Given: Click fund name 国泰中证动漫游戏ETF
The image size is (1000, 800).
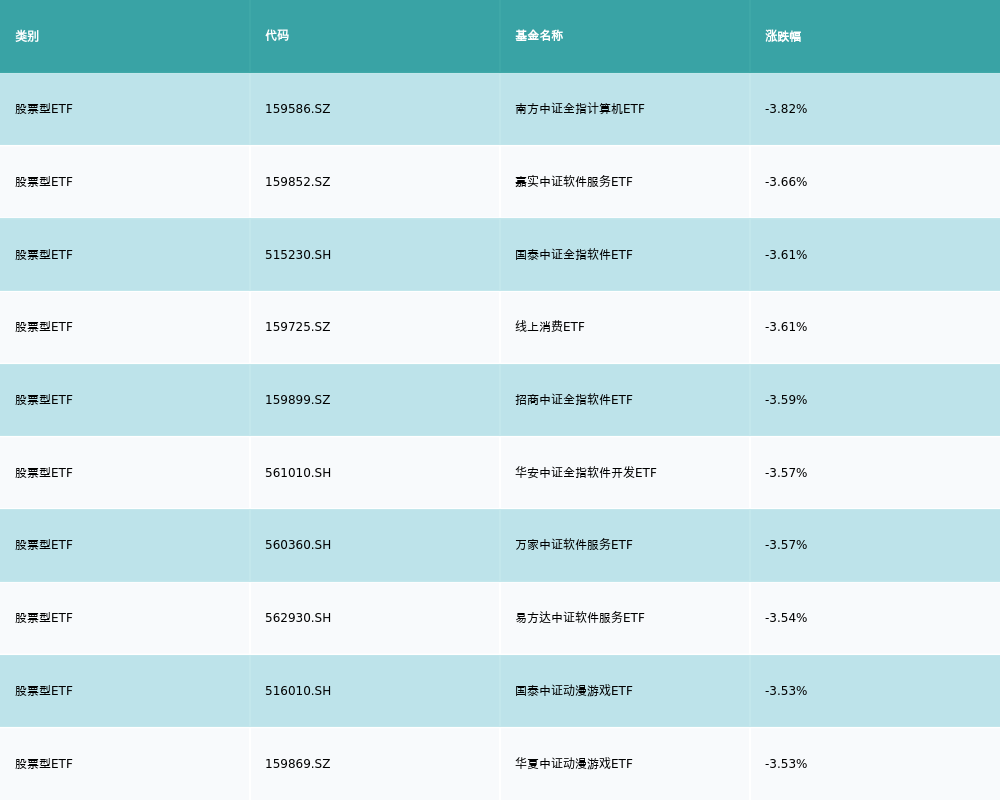Looking at the screenshot, I should tap(574, 691).
